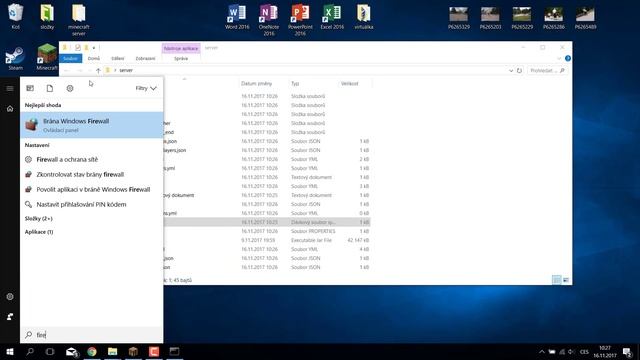Change the CES keyboard language indicator

(x=584, y=352)
